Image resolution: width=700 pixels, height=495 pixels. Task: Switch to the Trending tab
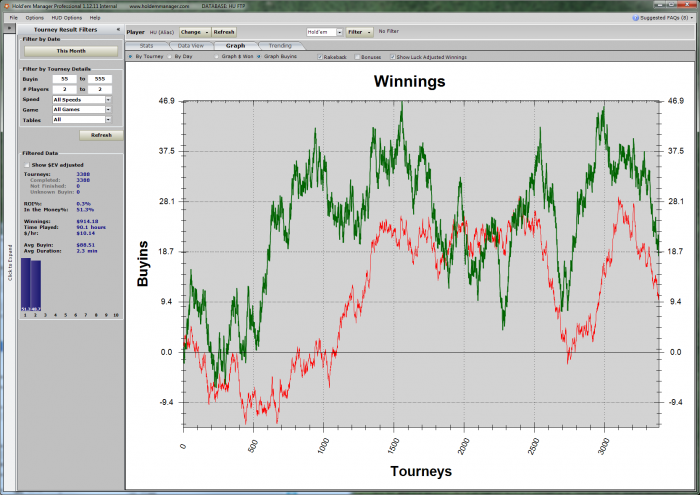click(280, 46)
